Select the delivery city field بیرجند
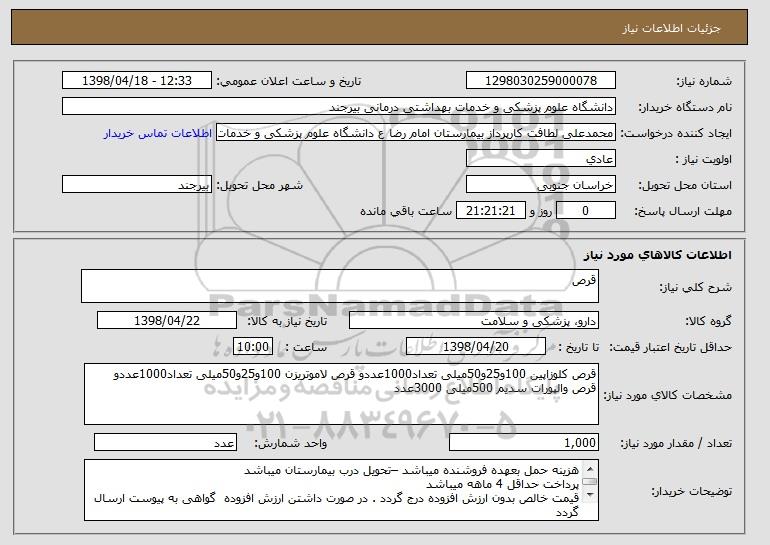This screenshot has height=545, width=770. [x=137, y=185]
